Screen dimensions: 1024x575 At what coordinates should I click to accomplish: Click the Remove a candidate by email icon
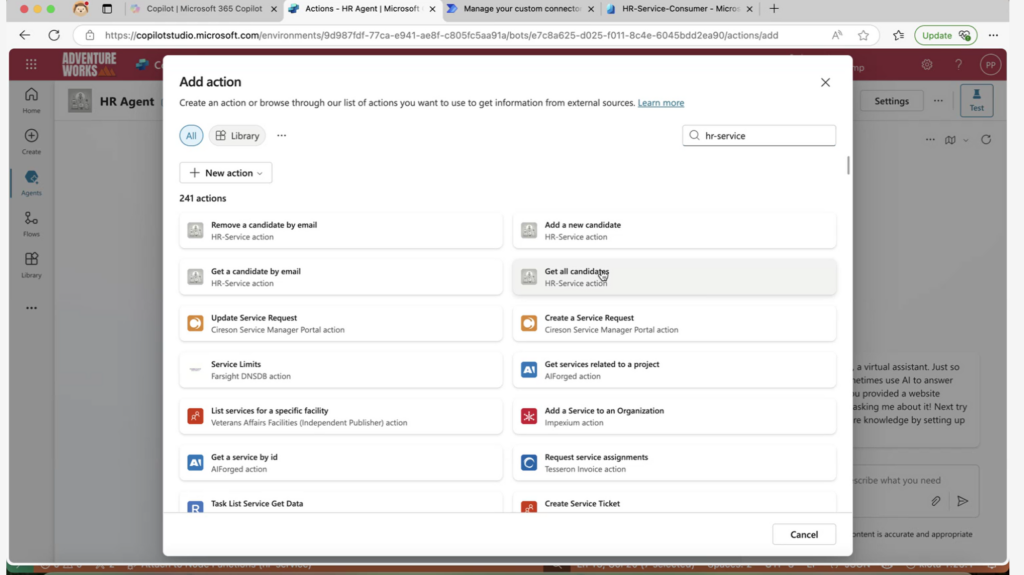(195, 230)
